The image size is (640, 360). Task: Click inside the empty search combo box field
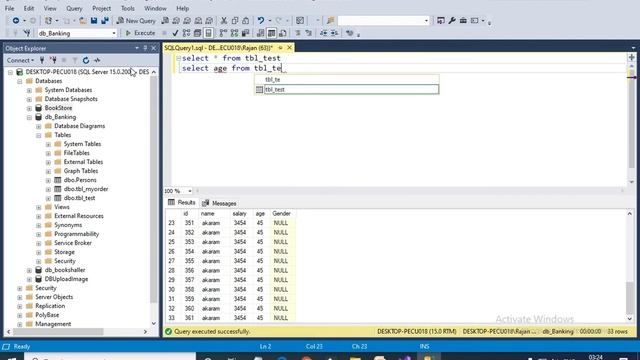[x=380, y=20]
